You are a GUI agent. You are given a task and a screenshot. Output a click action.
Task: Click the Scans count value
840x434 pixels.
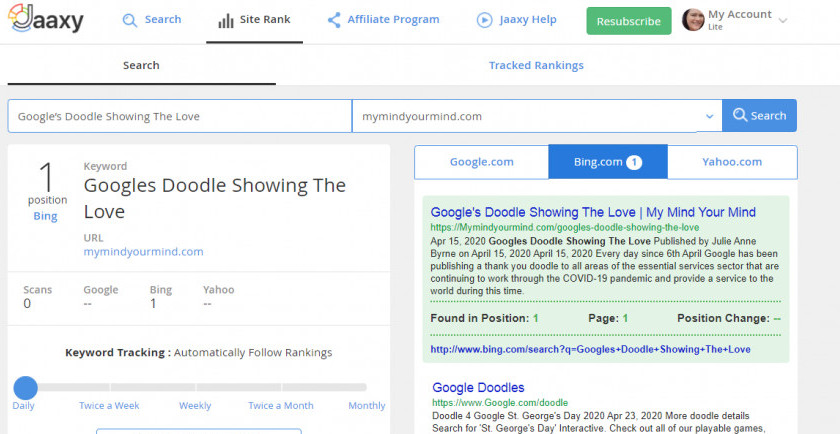point(27,304)
